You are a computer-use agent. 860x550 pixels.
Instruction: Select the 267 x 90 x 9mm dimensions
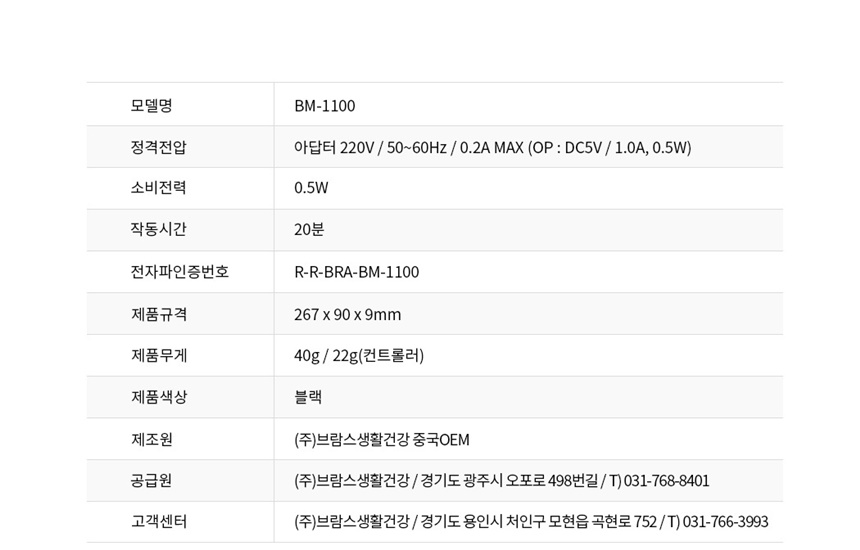point(348,315)
